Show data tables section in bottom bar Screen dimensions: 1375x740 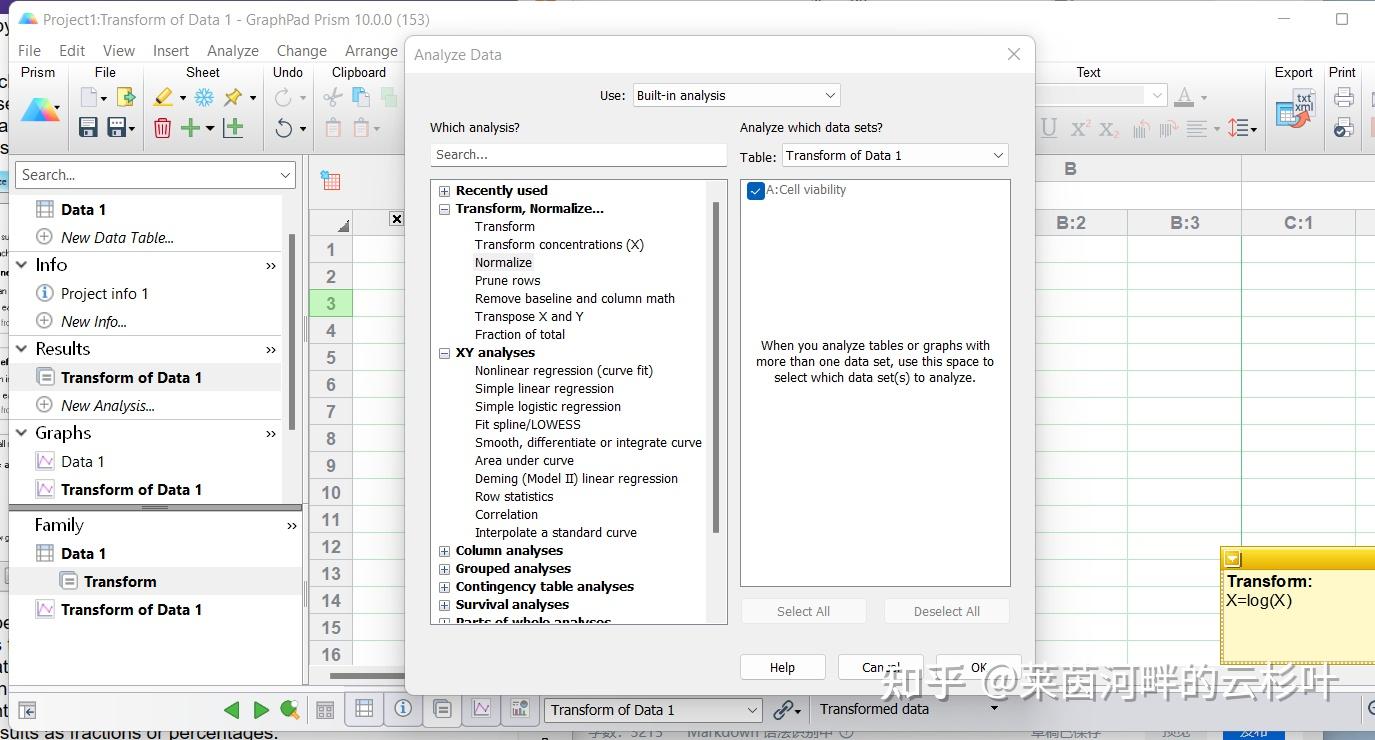click(x=364, y=709)
